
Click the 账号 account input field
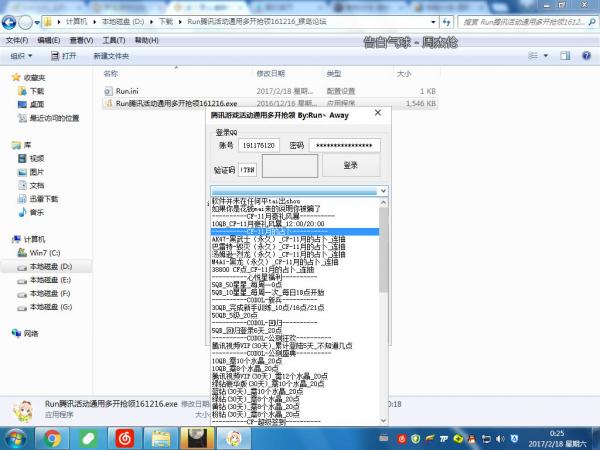click(x=259, y=145)
